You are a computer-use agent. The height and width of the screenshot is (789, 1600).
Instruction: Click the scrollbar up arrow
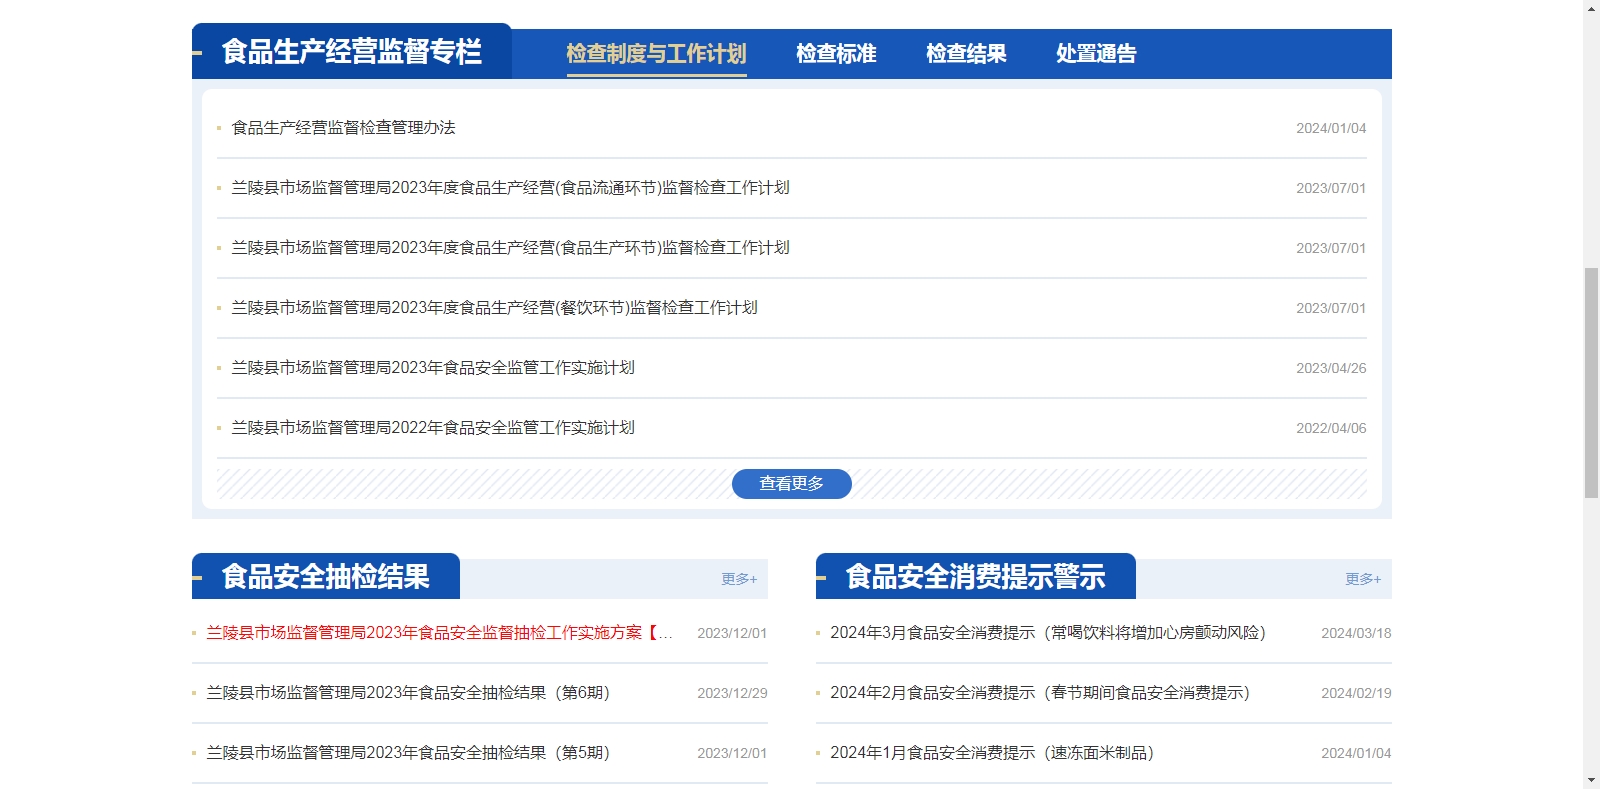click(x=1591, y=8)
